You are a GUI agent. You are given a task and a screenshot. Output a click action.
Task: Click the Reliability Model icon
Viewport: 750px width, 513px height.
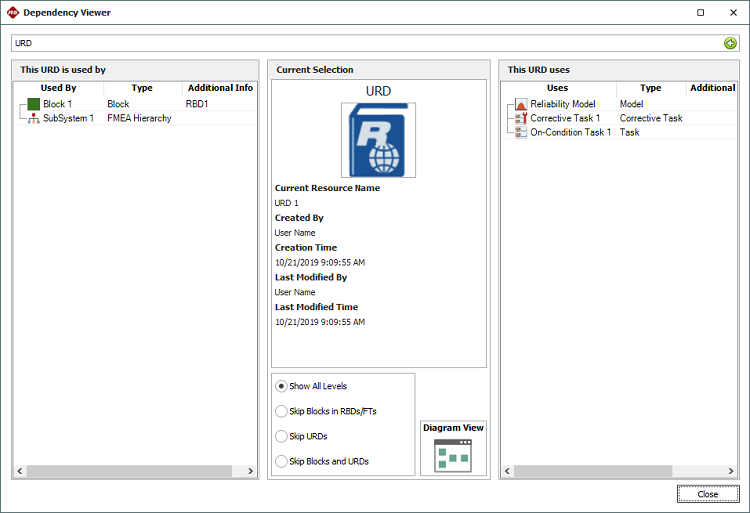tap(520, 104)
